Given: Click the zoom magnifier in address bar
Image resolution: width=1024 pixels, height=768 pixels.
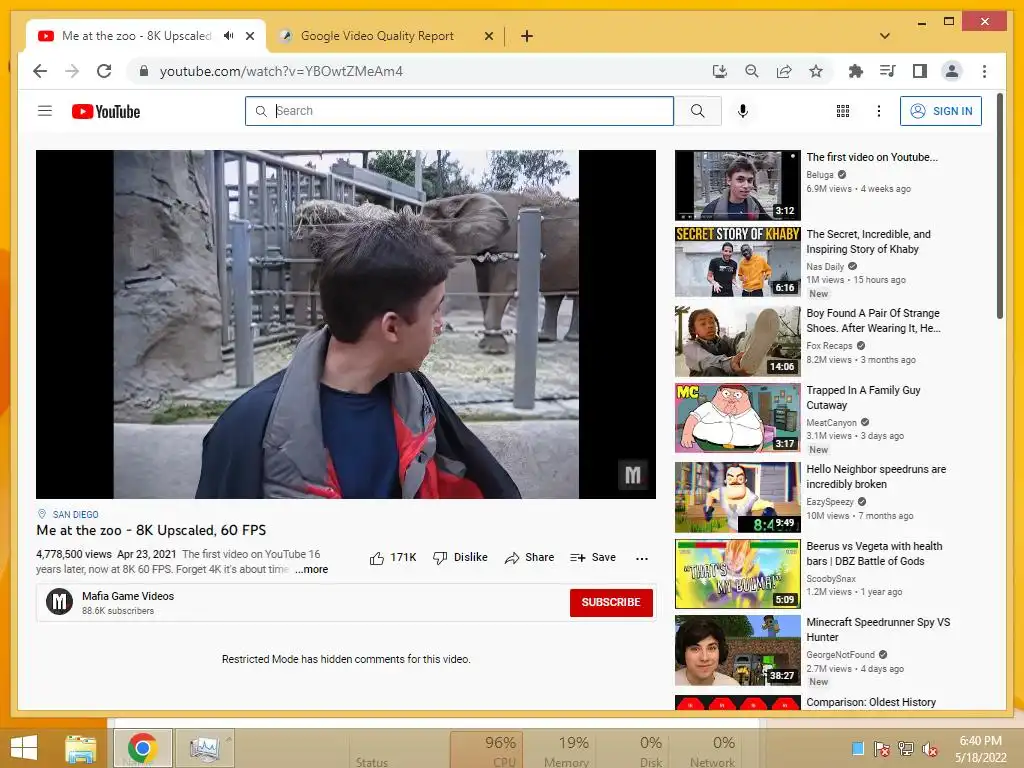Looking at the screenshot, I should click(x=752, y=71).
